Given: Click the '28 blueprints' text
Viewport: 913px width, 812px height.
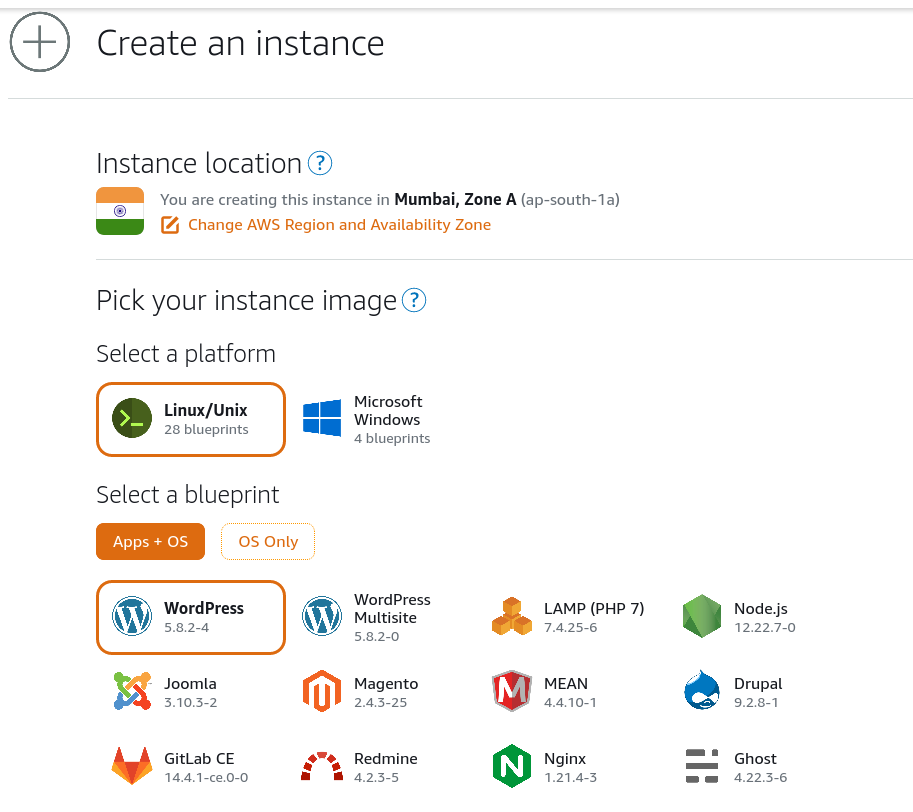Looking at the screenshot, I should click(206, 429).
